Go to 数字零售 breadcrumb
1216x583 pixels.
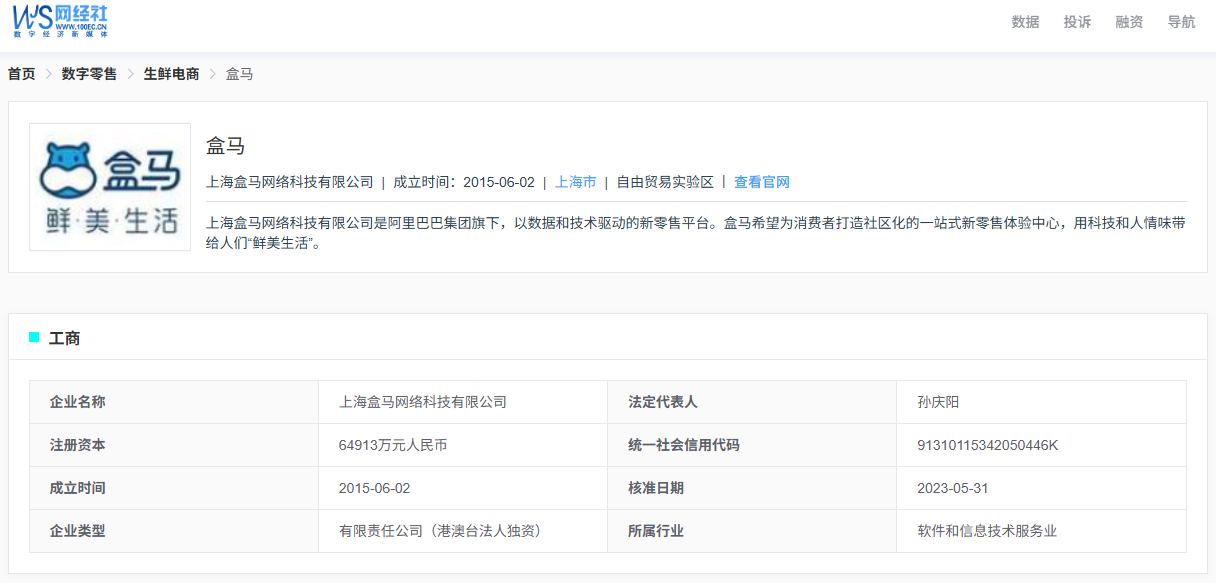[89, 74]
